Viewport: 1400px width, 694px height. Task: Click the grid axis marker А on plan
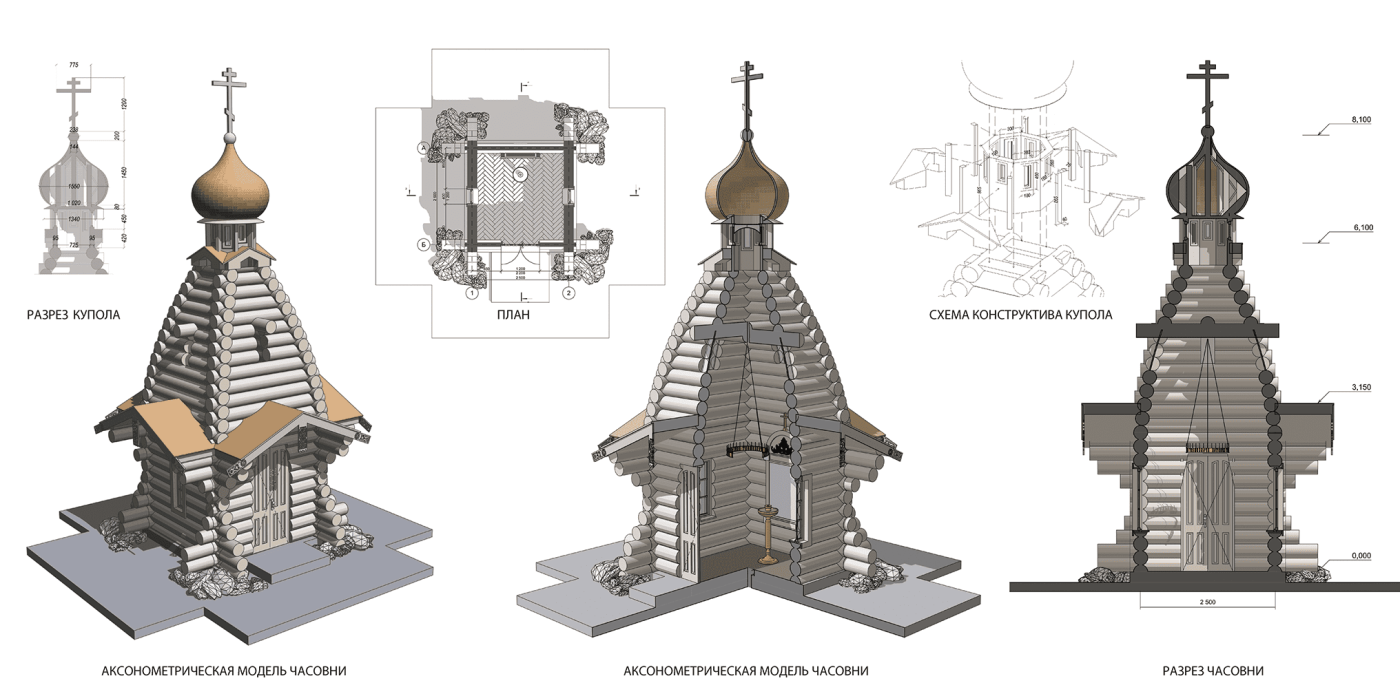coord(423,147)
